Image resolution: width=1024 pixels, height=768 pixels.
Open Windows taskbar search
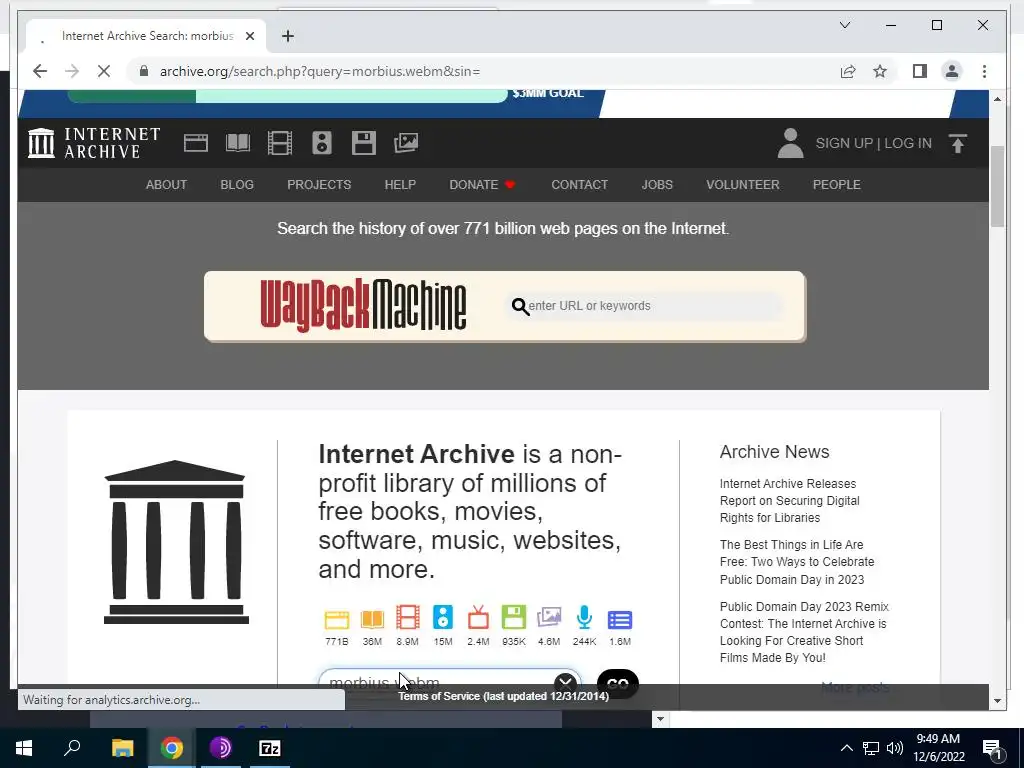coord(72,748)
